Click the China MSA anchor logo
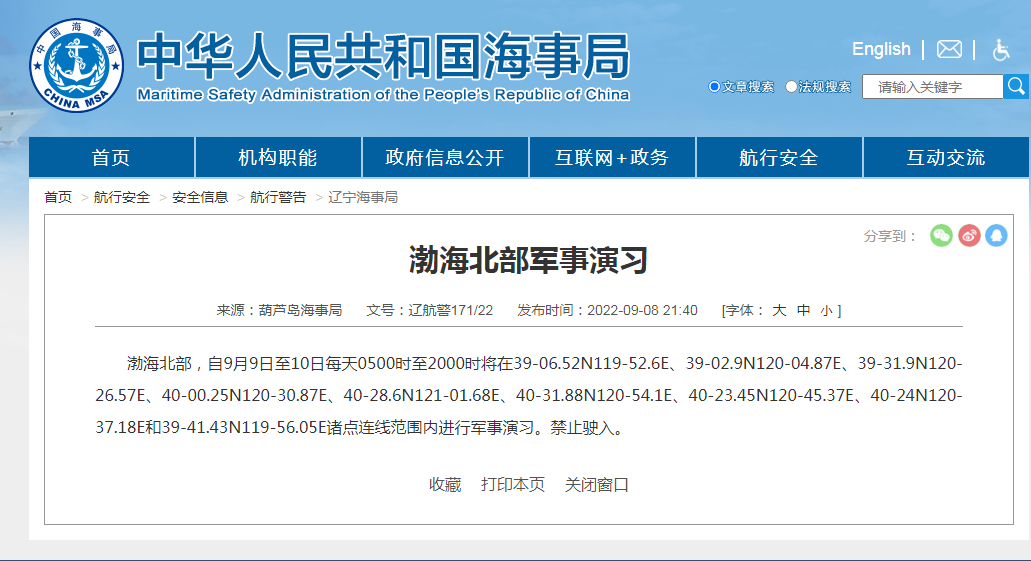Viewport: 1031px width, 561px height. point(76,65)
